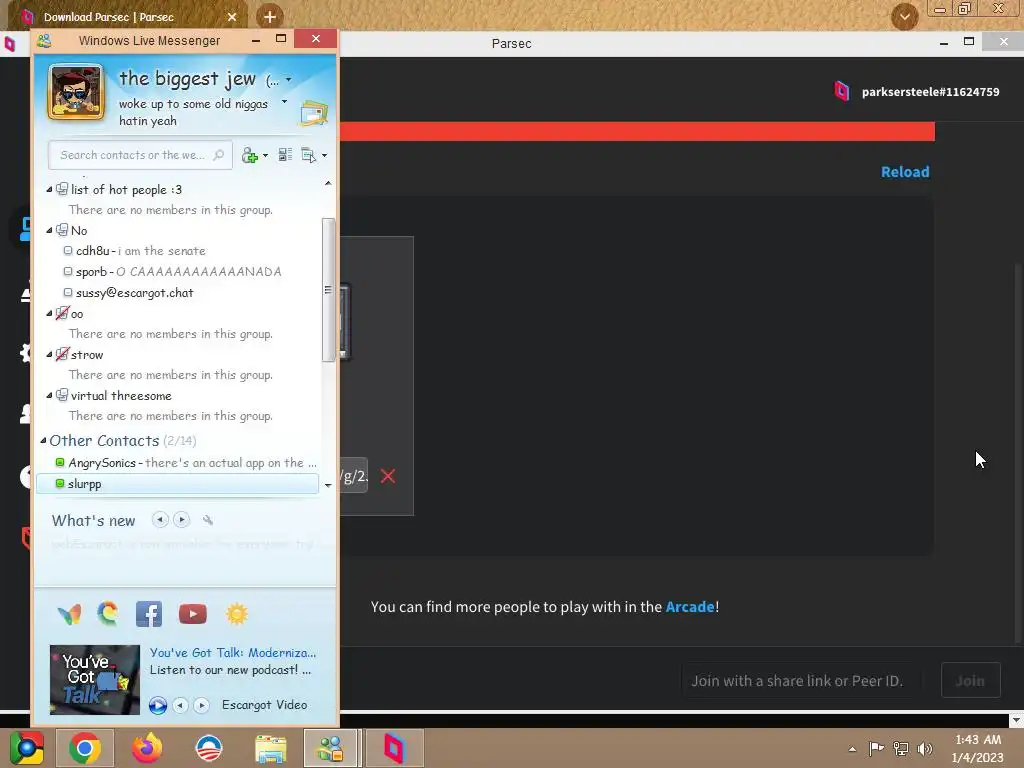Screen dimensions: 1024x768
Task: Click the Parsec logo beside the username
Action: 842,91
